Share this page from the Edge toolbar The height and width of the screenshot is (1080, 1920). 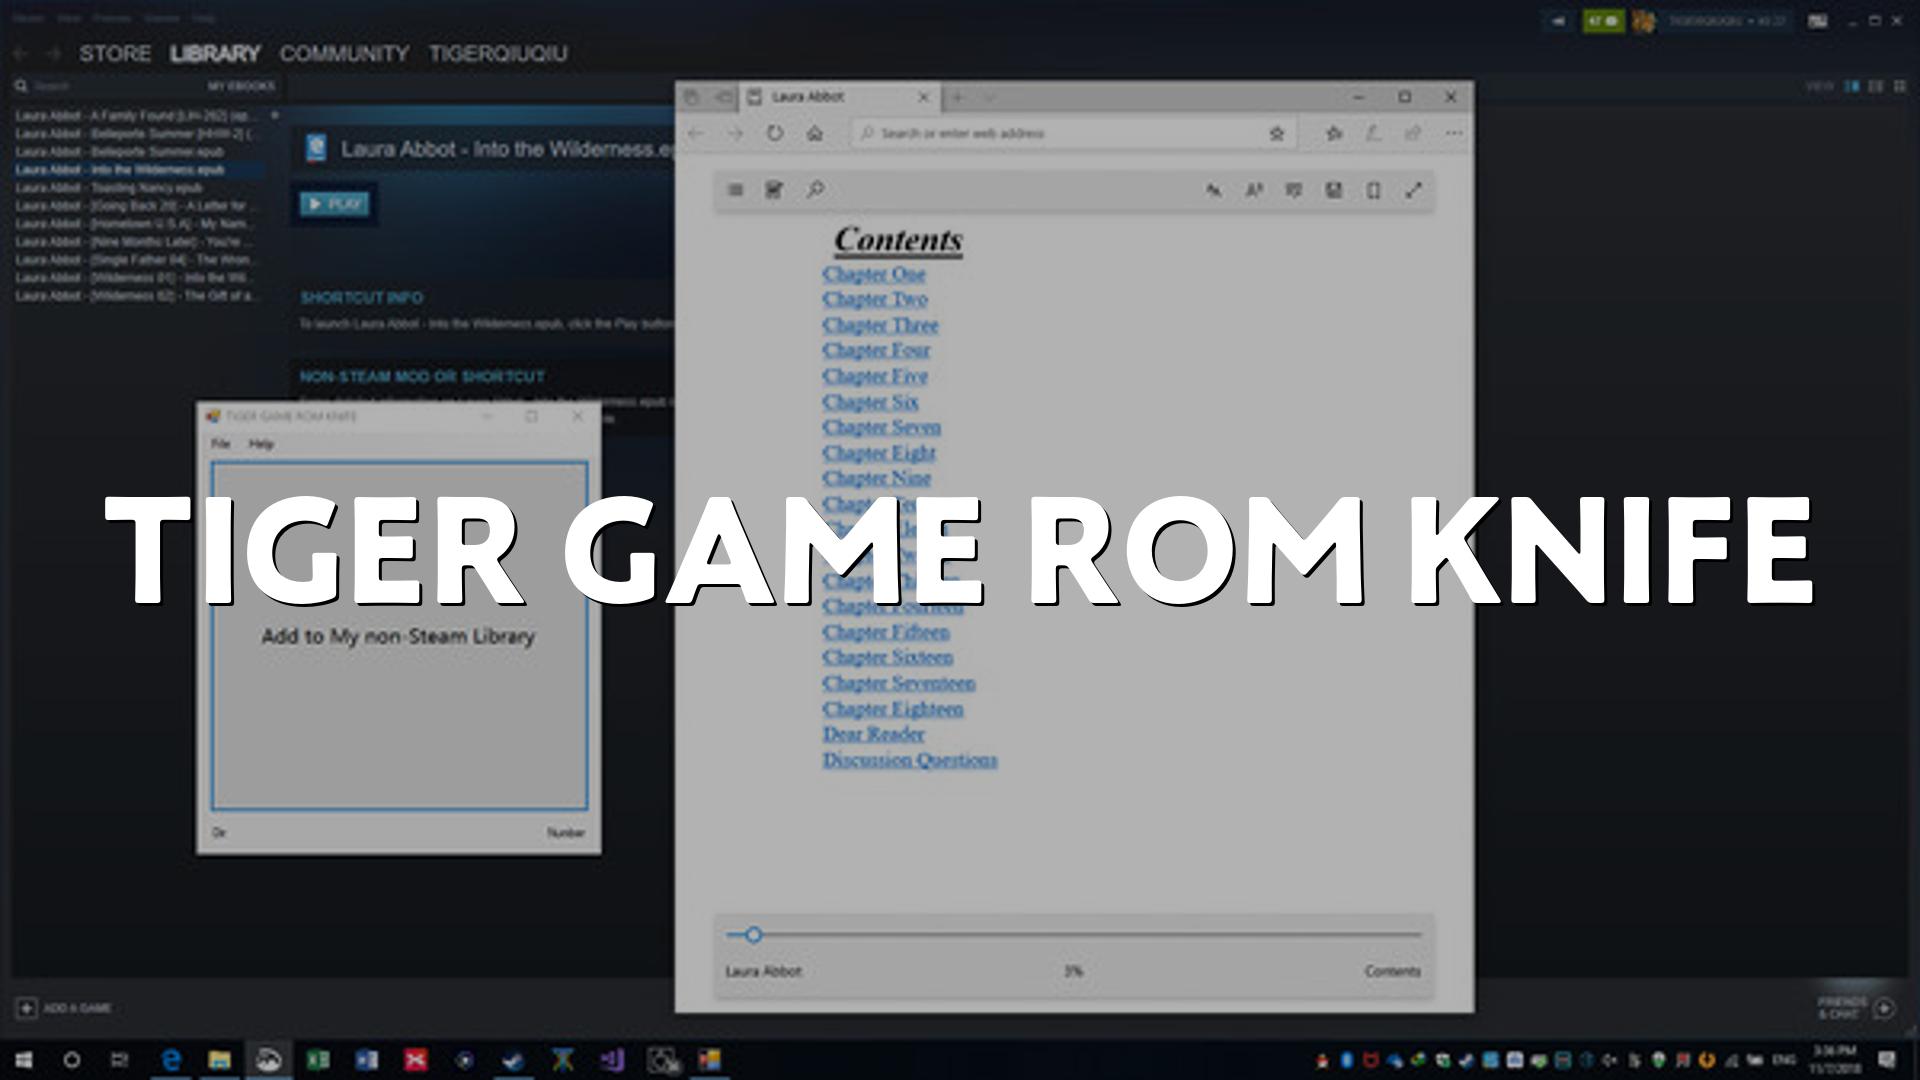[x=1413, y=133]
